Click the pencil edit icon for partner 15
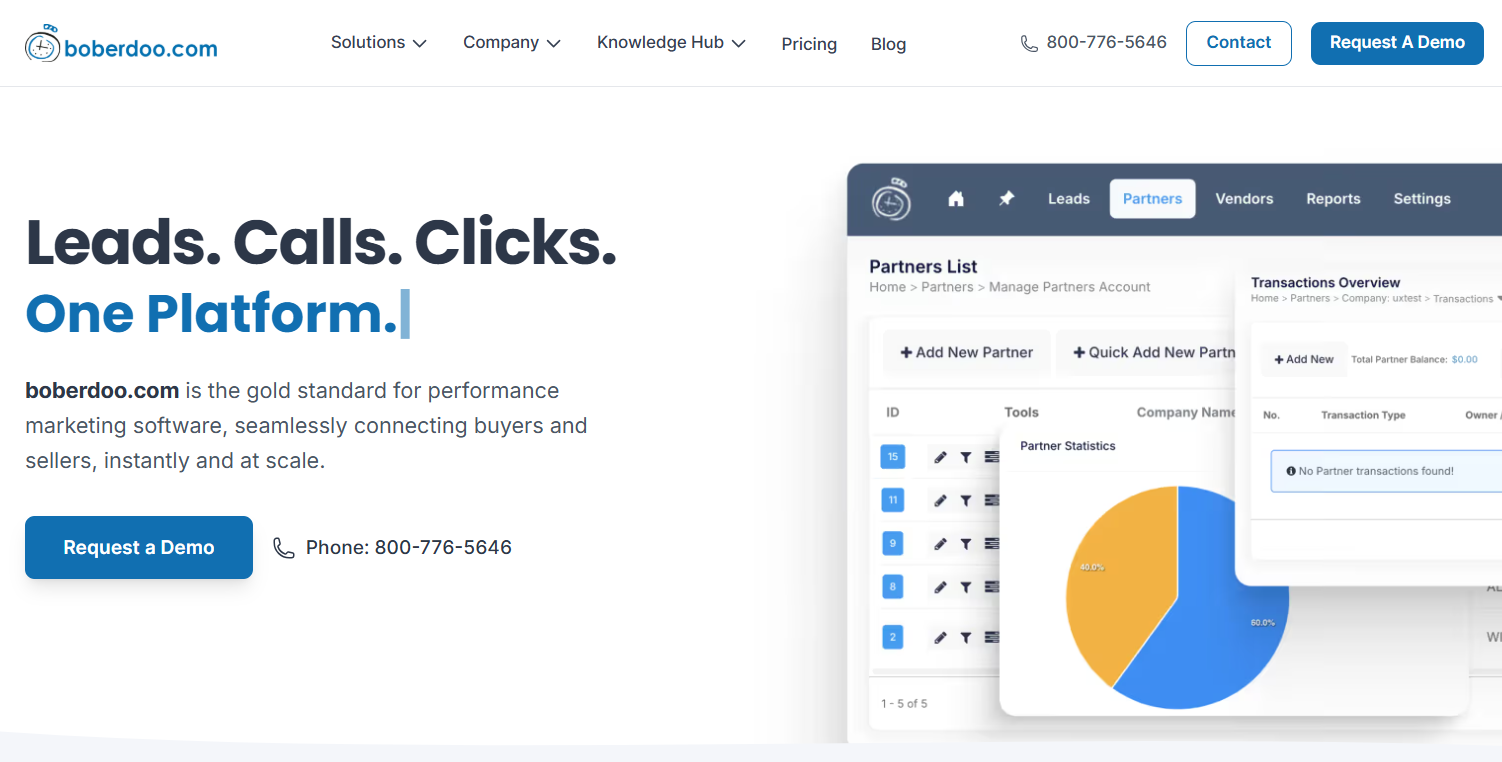The width and height of the screenshot is (1502, 762). [940, 457]
